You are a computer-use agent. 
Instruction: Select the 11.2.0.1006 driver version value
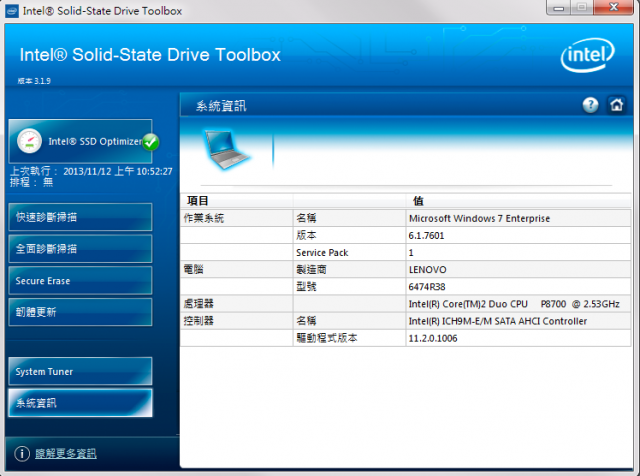point(518,338)
